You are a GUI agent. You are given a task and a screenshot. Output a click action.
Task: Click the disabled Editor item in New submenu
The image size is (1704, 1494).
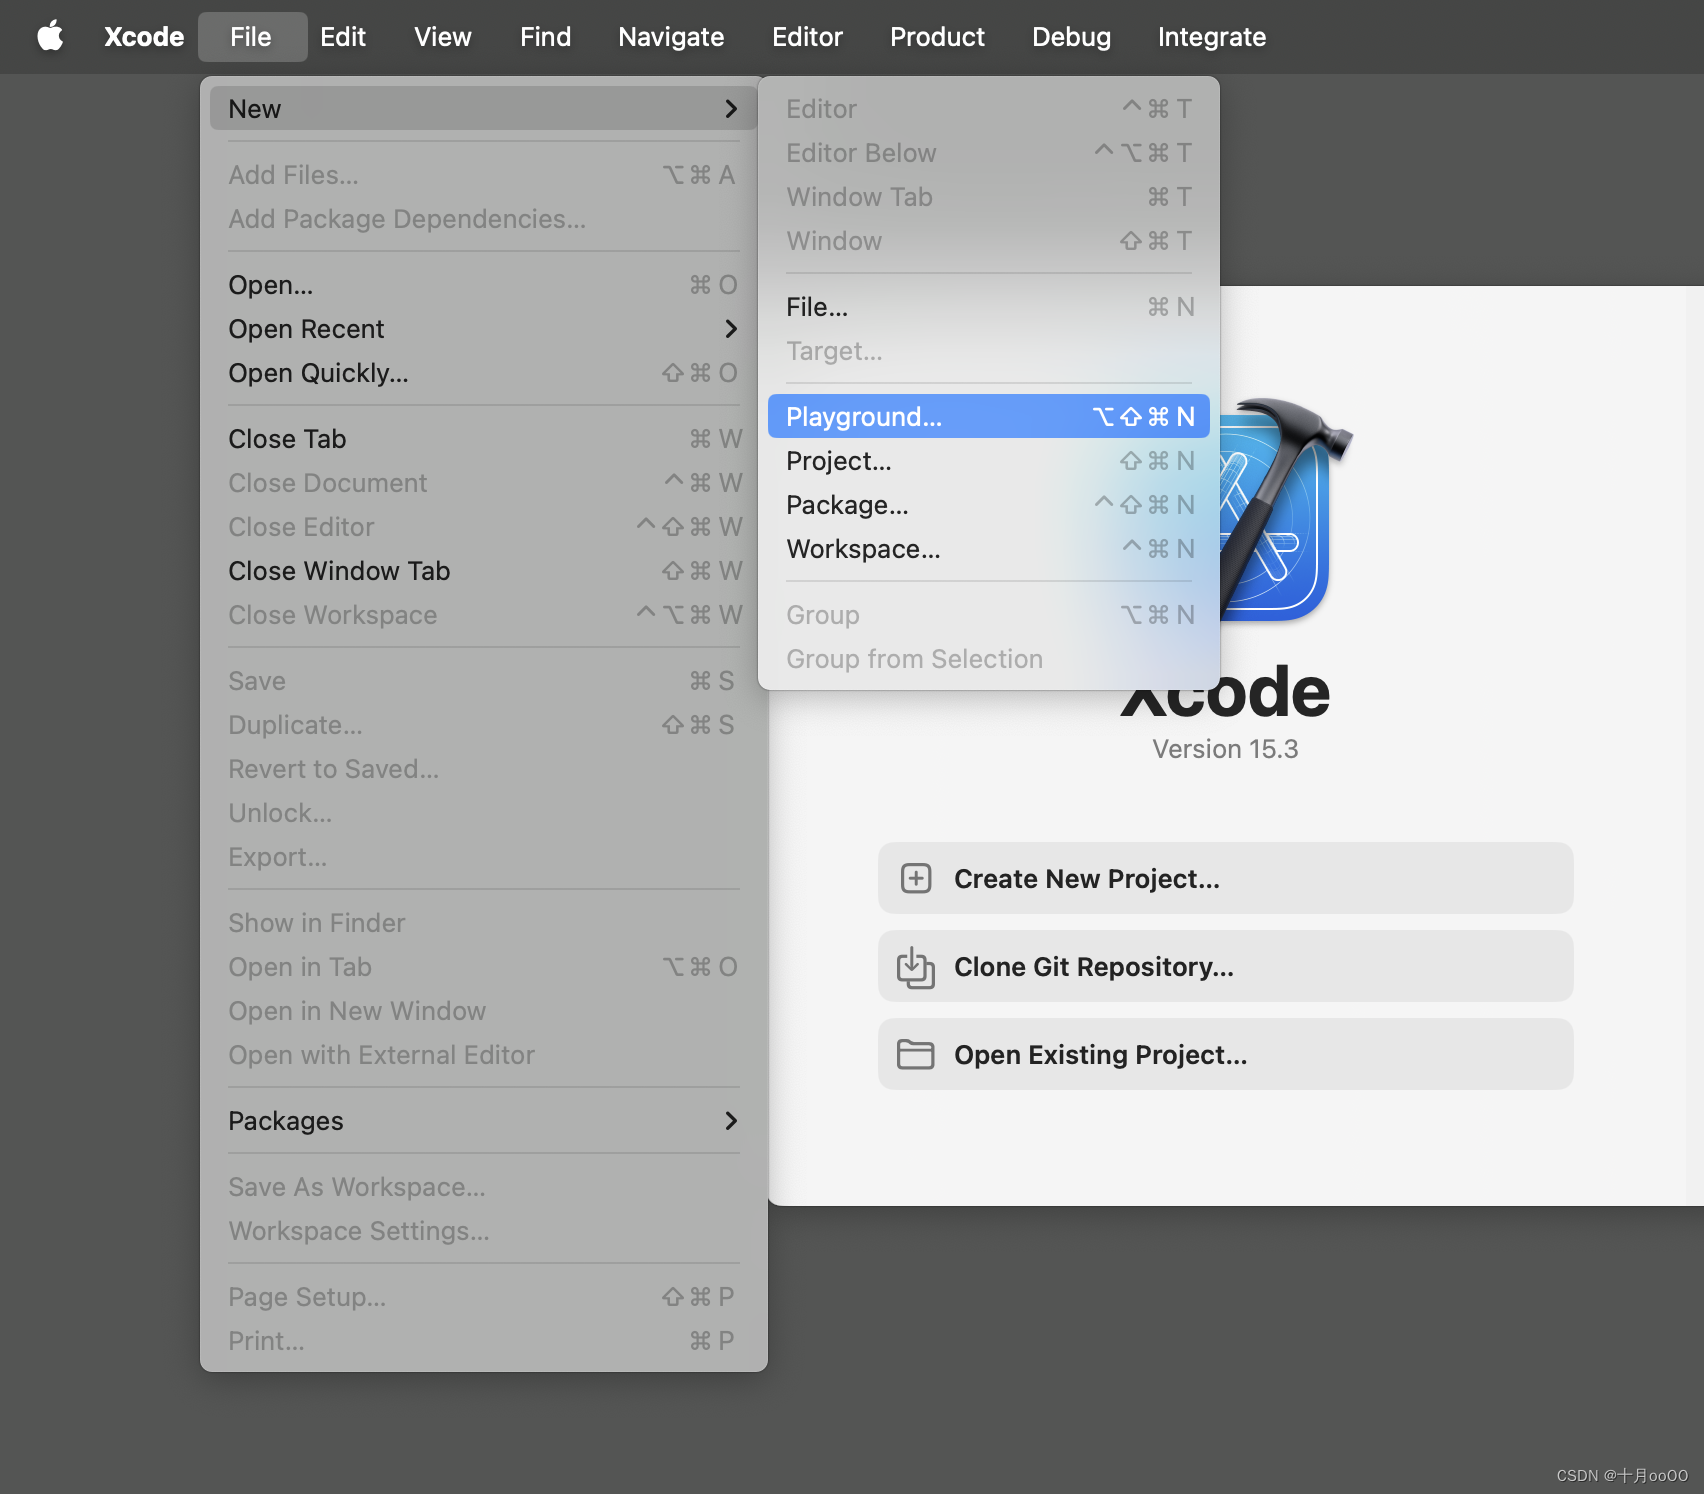(989, 108)
